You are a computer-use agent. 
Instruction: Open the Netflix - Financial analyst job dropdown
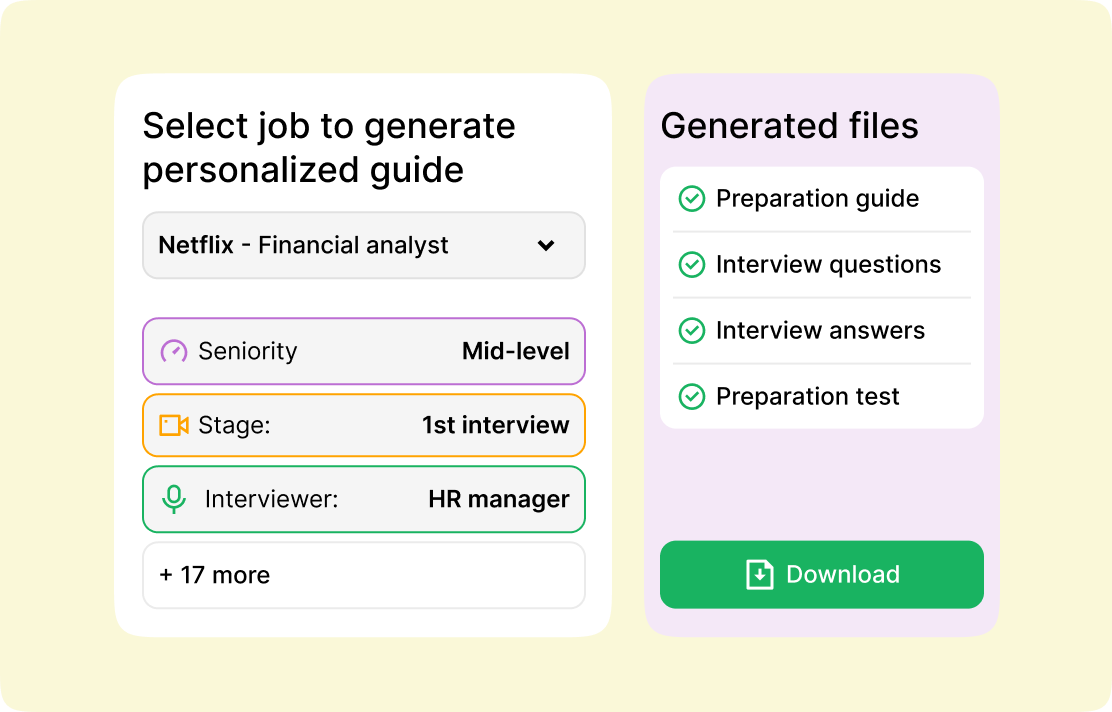coord(364,245)
